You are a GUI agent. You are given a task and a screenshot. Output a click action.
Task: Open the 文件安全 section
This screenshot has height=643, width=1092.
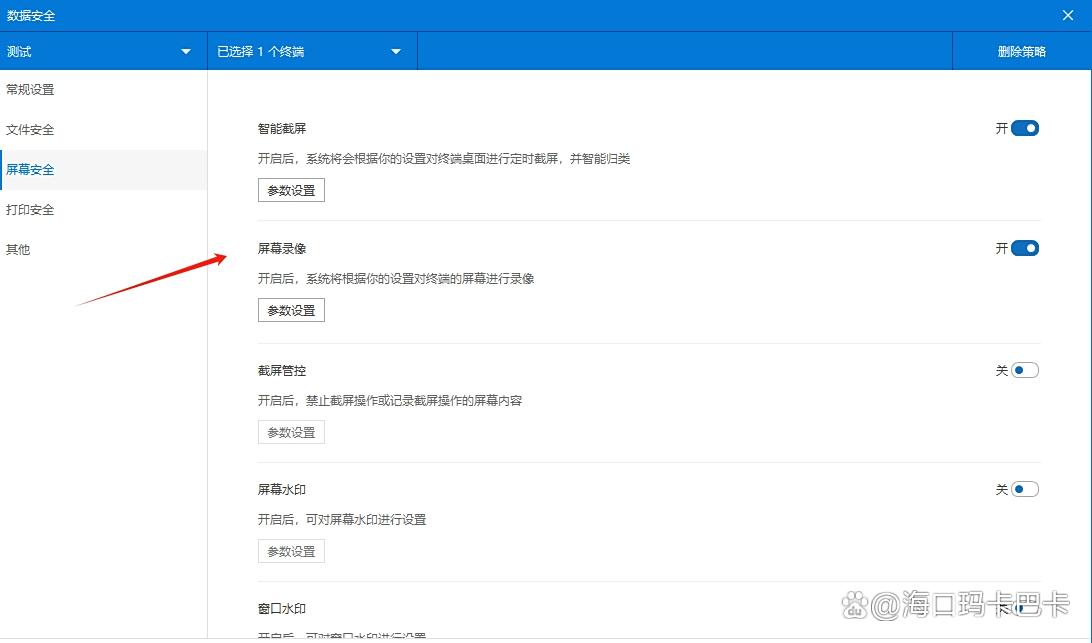(31, 130)
